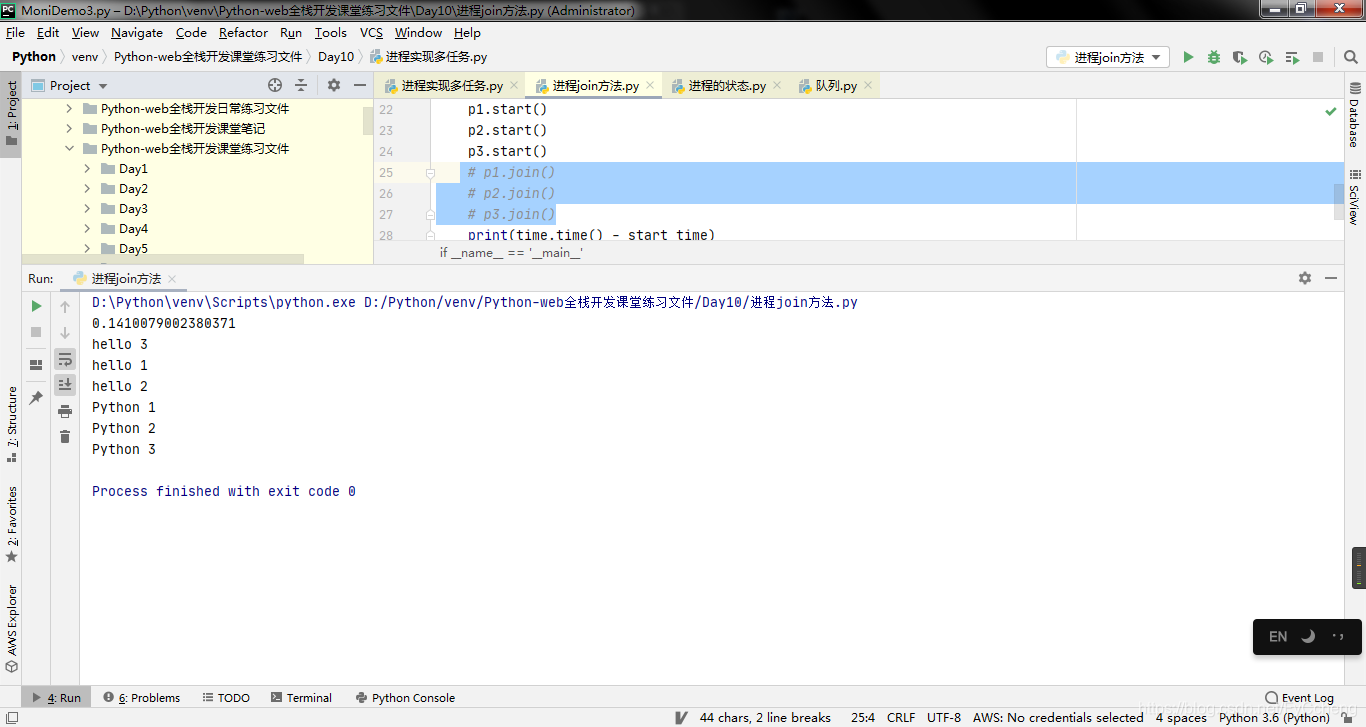Viewport: 1366px width, 727px height.
Task: Click the green inspection checkmark in editor
Action: (1331, 111)
